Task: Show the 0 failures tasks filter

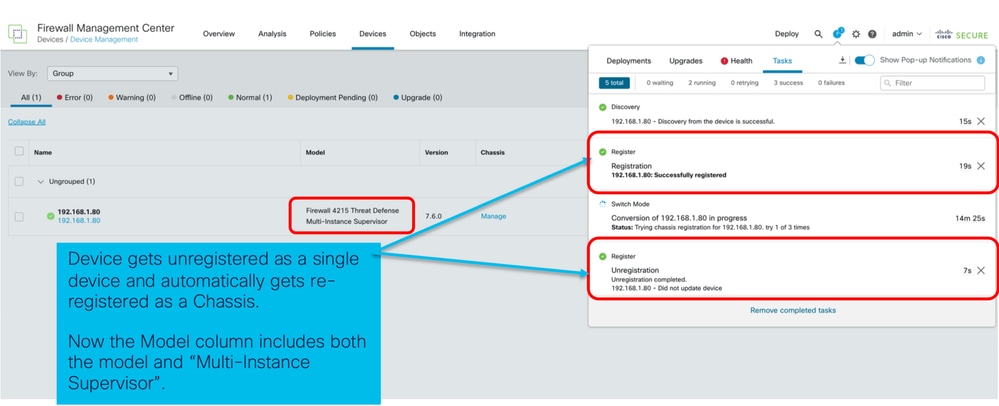Action: point(831,83)
